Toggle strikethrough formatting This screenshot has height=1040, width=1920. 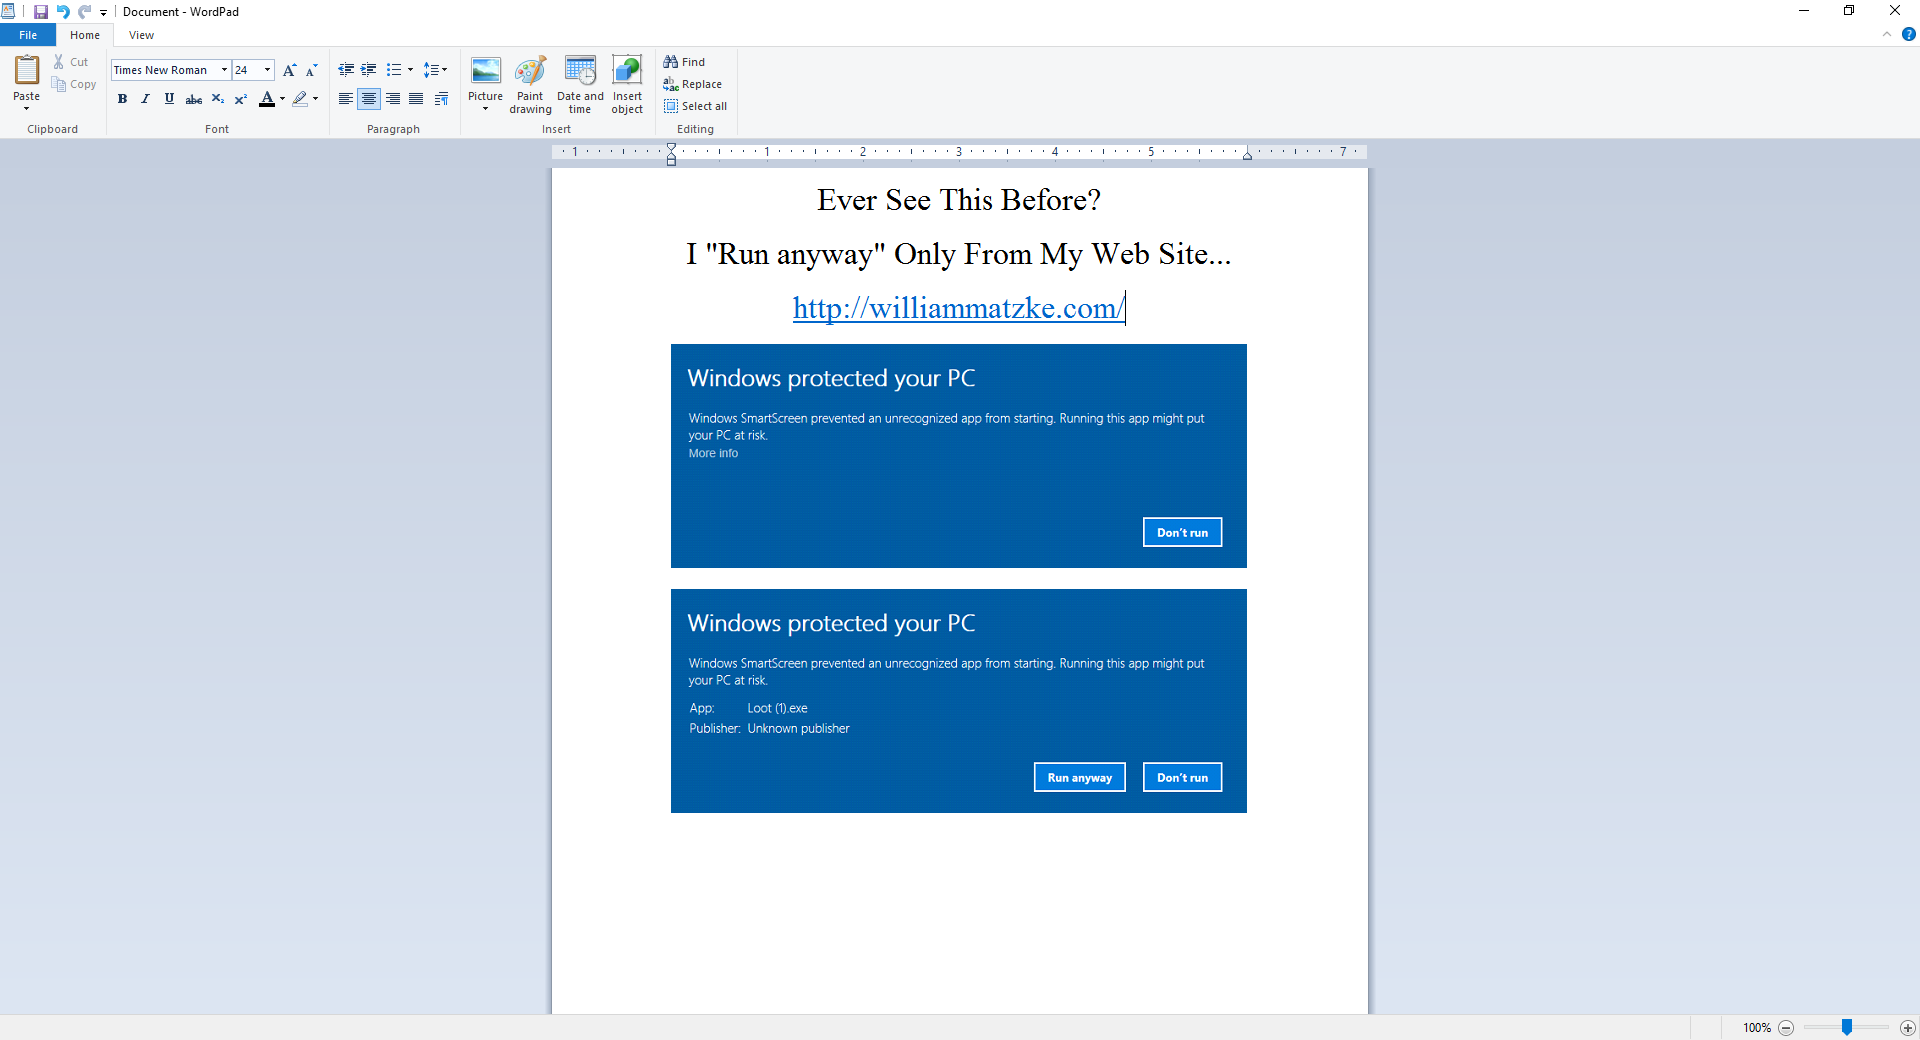(x=194, y=99)
